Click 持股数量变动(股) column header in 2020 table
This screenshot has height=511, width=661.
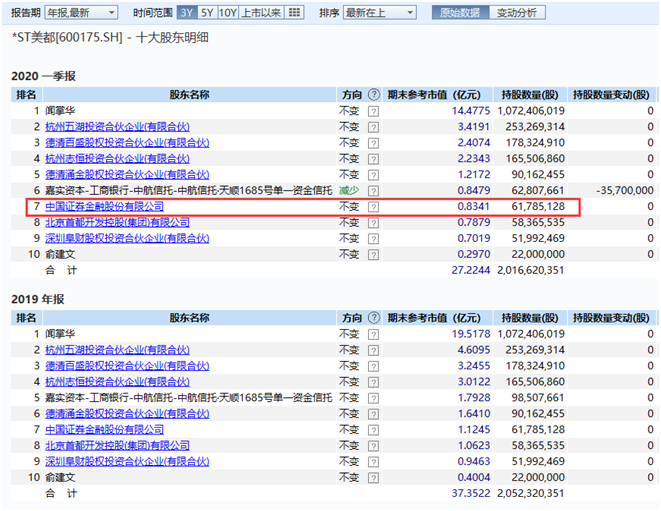tap(612, 94)
